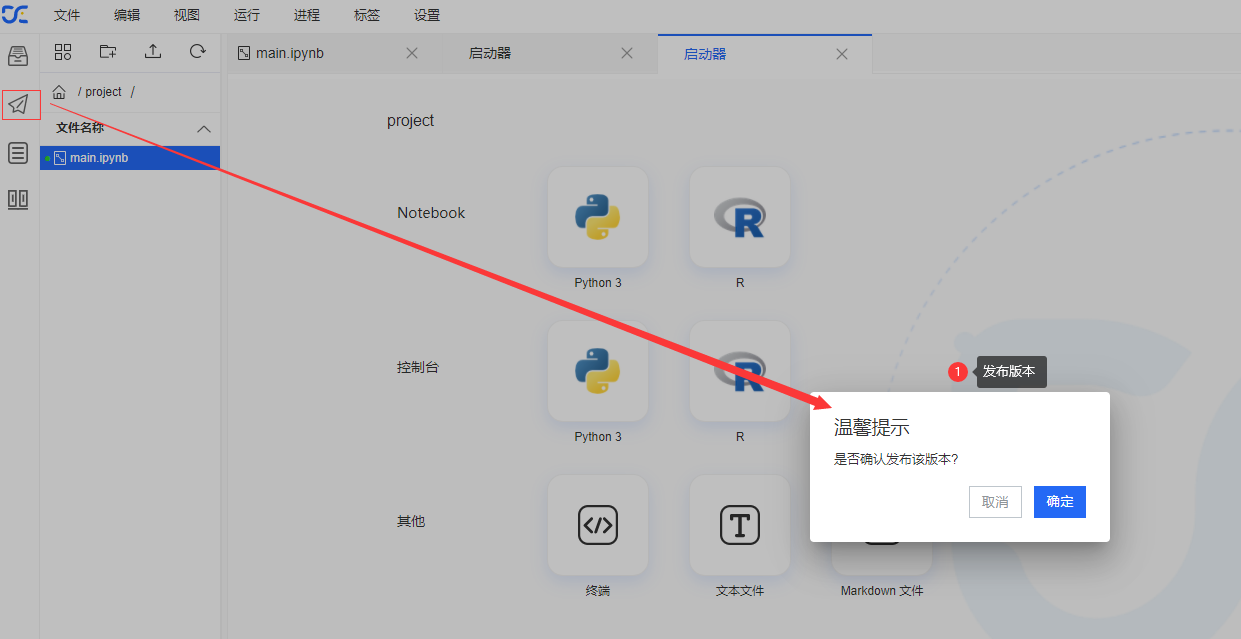Image resolution: width=1241 pixels, height=639 pixels.
Task: Create new folder with folder-plus icon
Action: coord(108,52)
